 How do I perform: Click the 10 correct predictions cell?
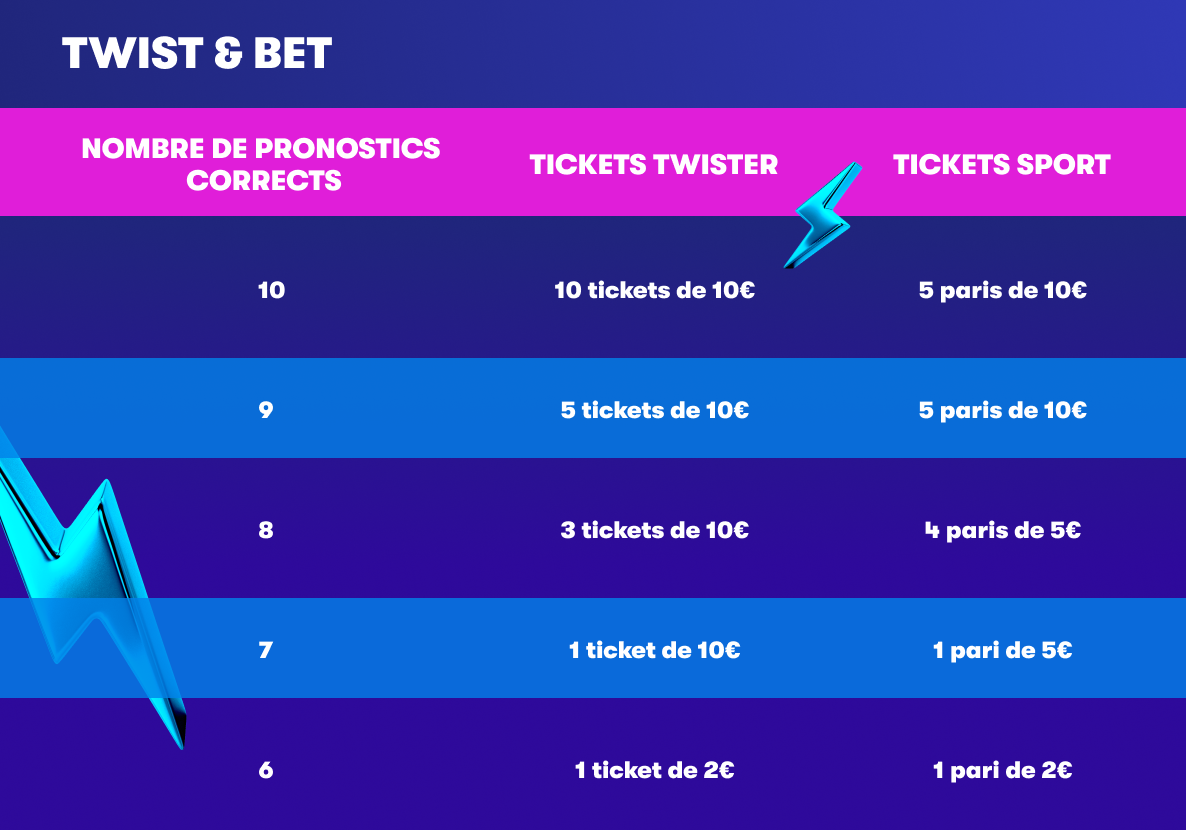[x=271, y=290]
